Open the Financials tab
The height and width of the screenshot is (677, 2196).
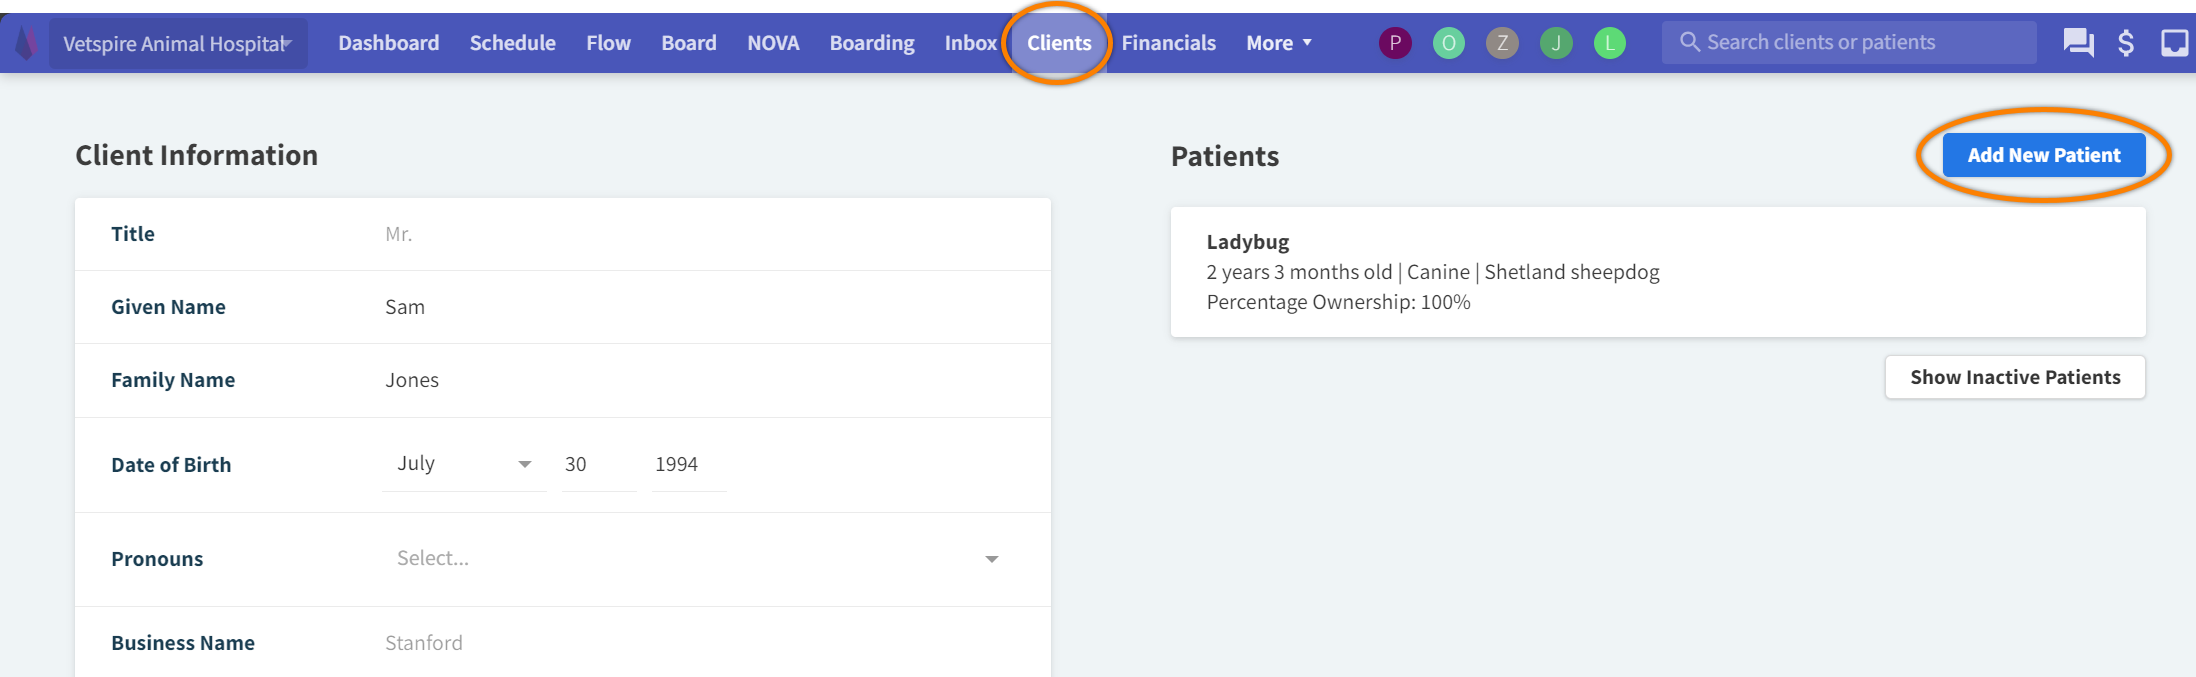pos(1168,43)
